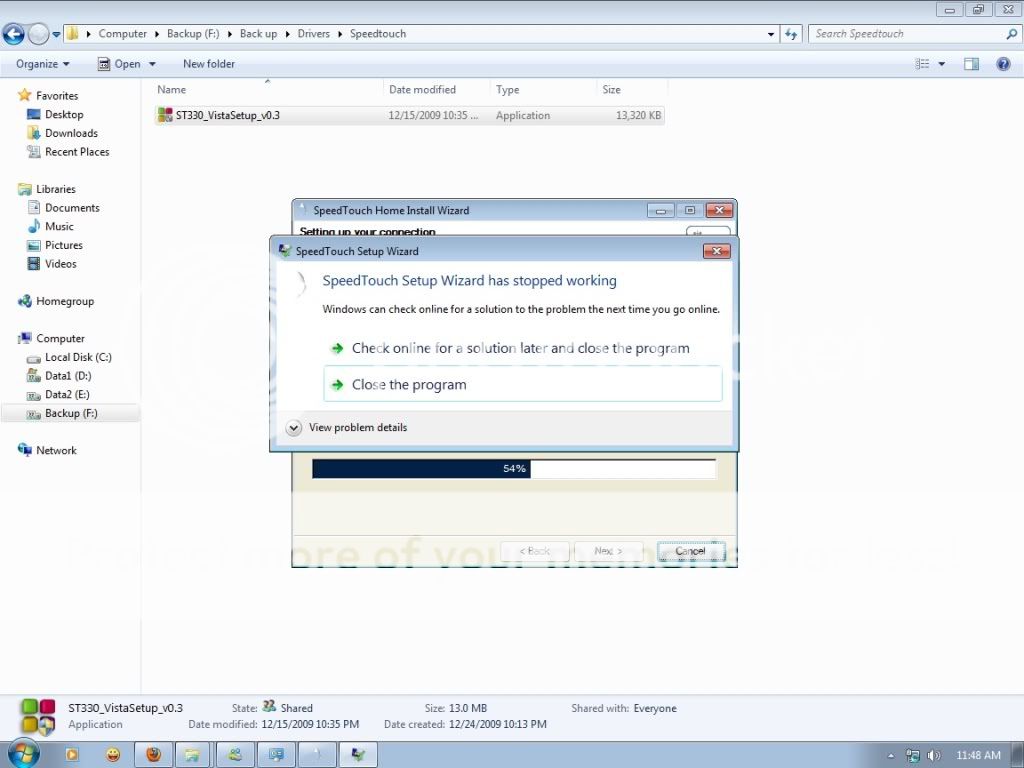Toggle the preview pane icon

[x=971, y=64]
